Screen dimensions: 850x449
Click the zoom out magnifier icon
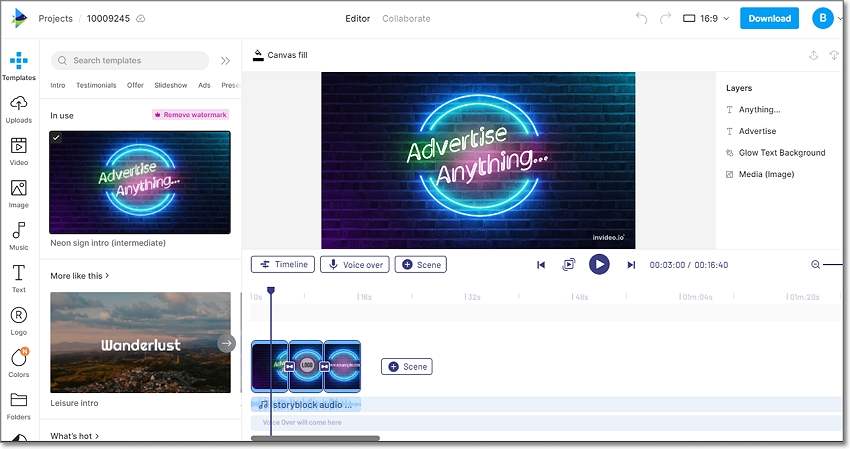tap(816, 265)
